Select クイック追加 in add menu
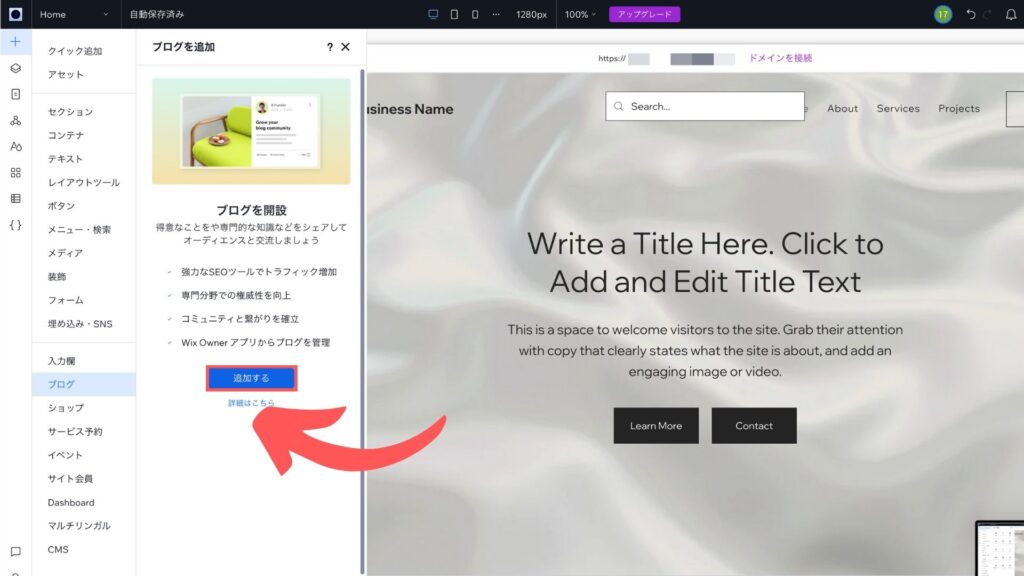 tap(74, 51)
